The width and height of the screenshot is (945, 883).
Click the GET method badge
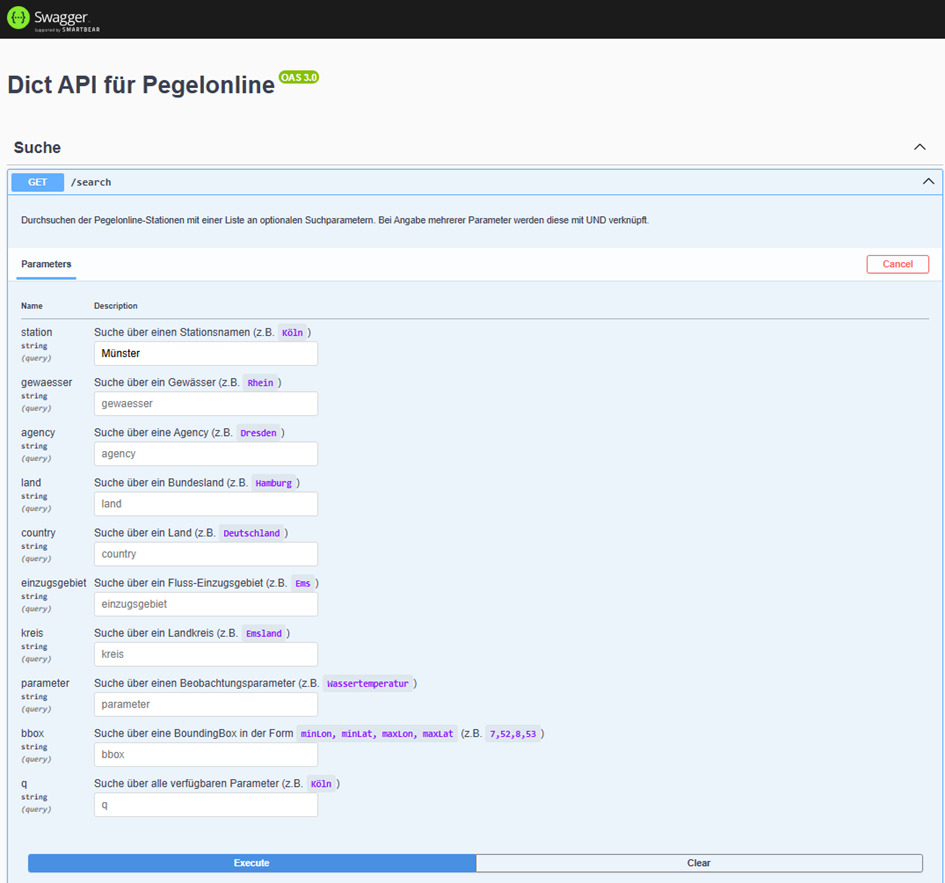(x=37, y=182)
